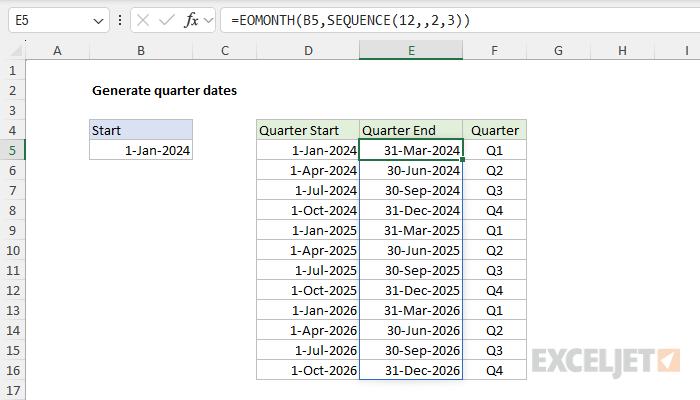Click cell B5 containing 1-Jan-2024
Image resolution: width=700 pixels, height=400 pixels.
pyautogui.click(x=141, y=150)
